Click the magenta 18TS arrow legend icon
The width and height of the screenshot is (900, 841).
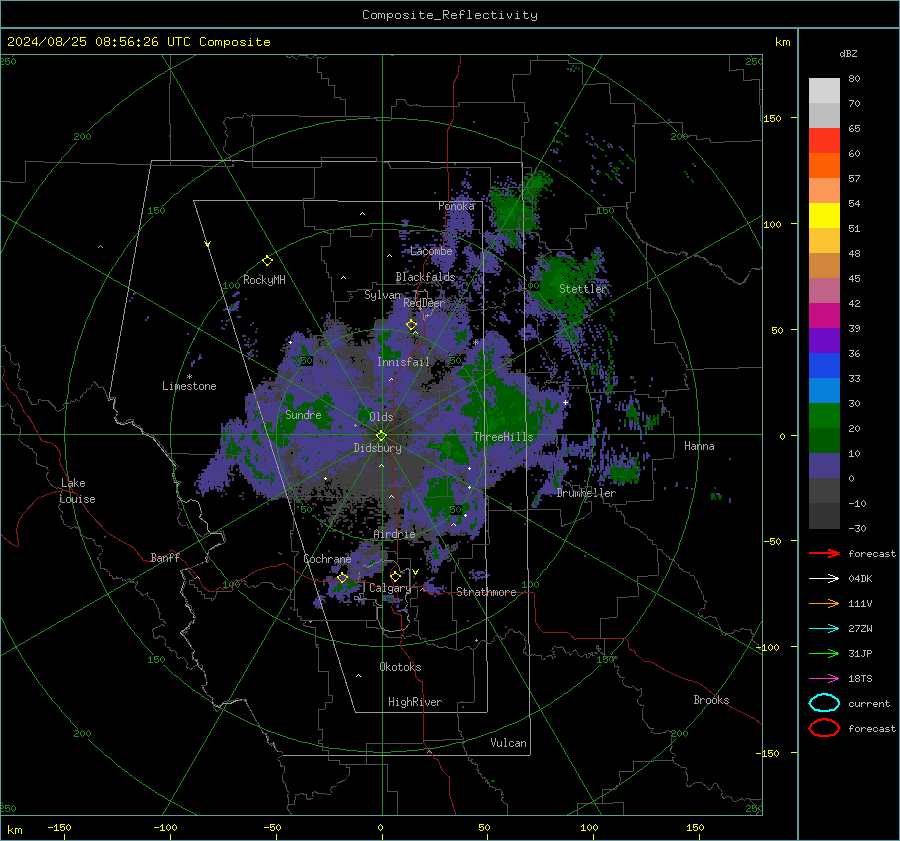(824, 679)
